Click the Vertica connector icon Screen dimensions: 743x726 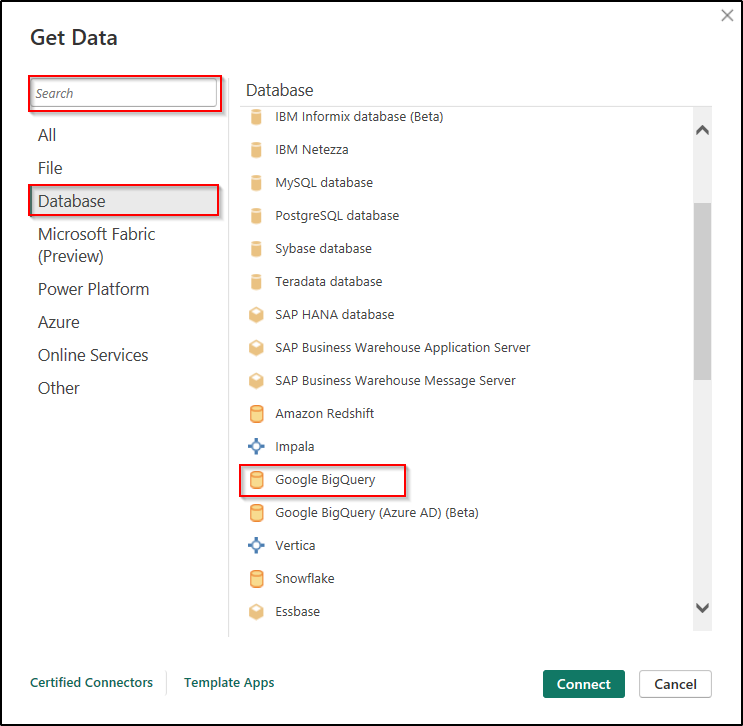256,545
